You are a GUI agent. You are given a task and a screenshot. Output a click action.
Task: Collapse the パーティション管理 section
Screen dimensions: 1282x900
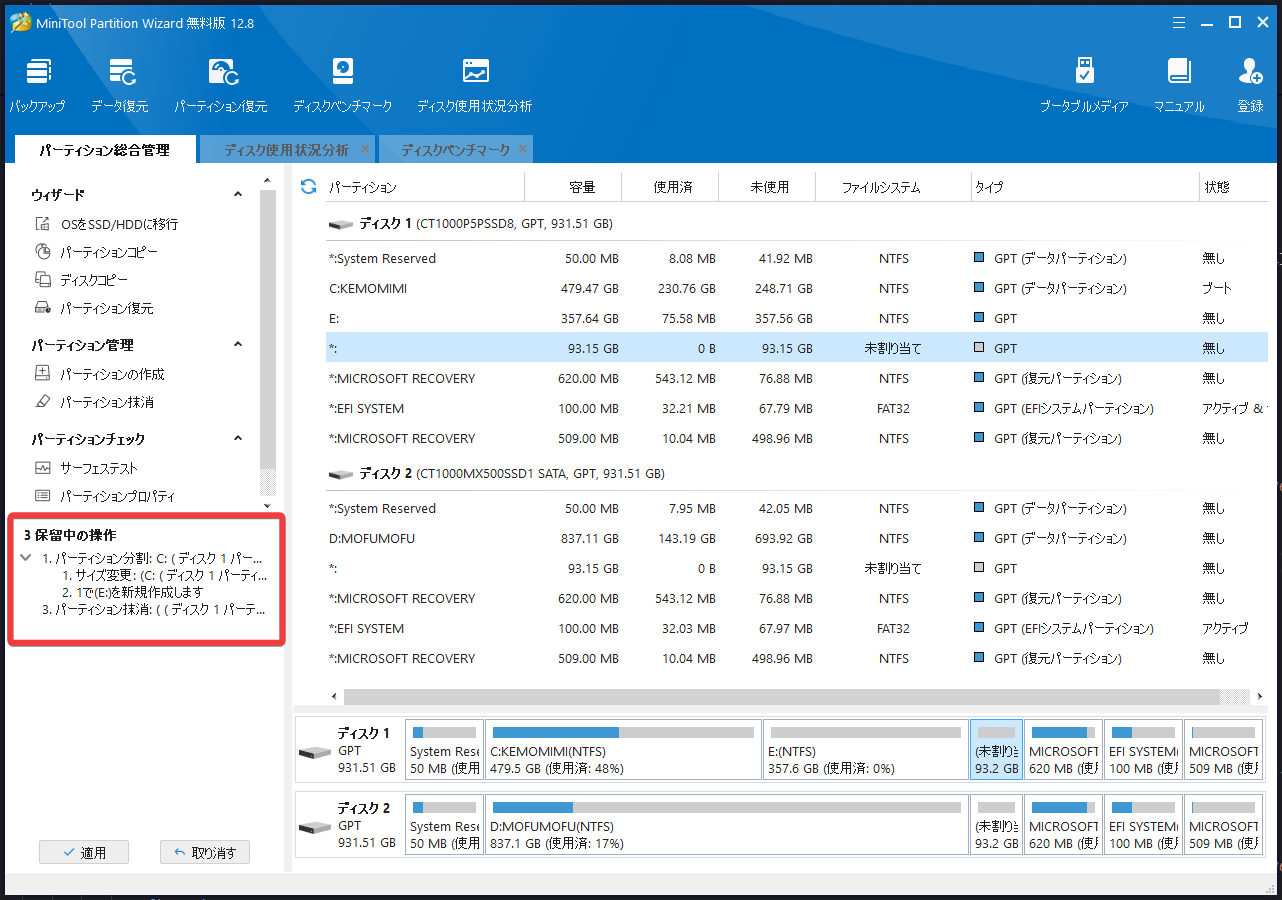[x=238, y=344]
